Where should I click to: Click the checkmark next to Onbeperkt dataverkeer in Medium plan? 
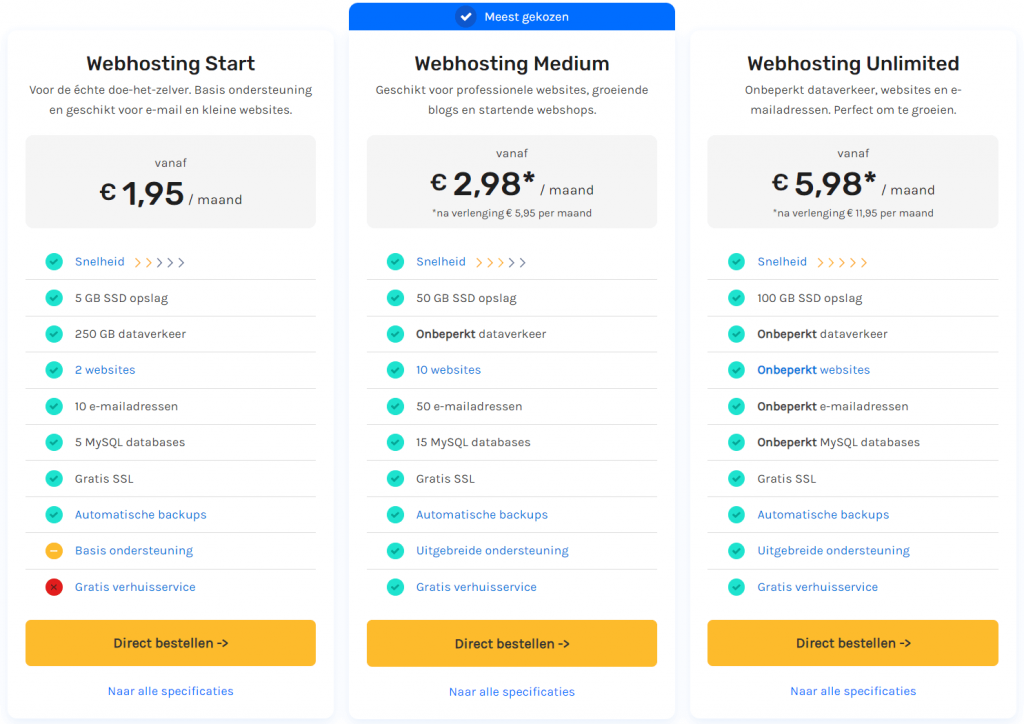coord(395,334)
